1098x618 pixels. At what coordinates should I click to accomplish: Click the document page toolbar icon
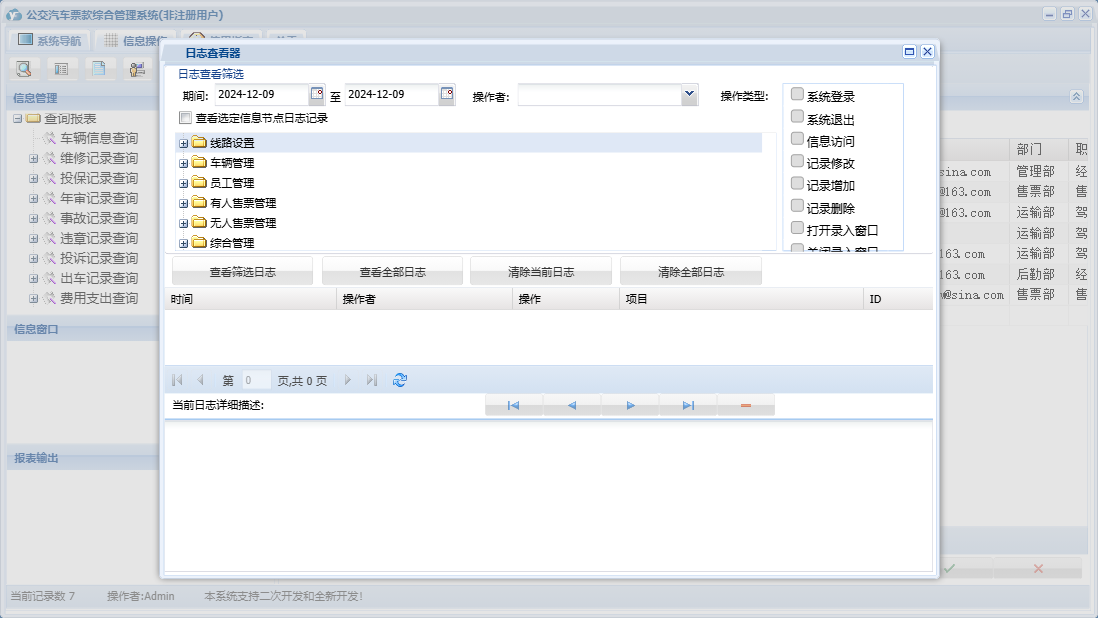[99, 69]
